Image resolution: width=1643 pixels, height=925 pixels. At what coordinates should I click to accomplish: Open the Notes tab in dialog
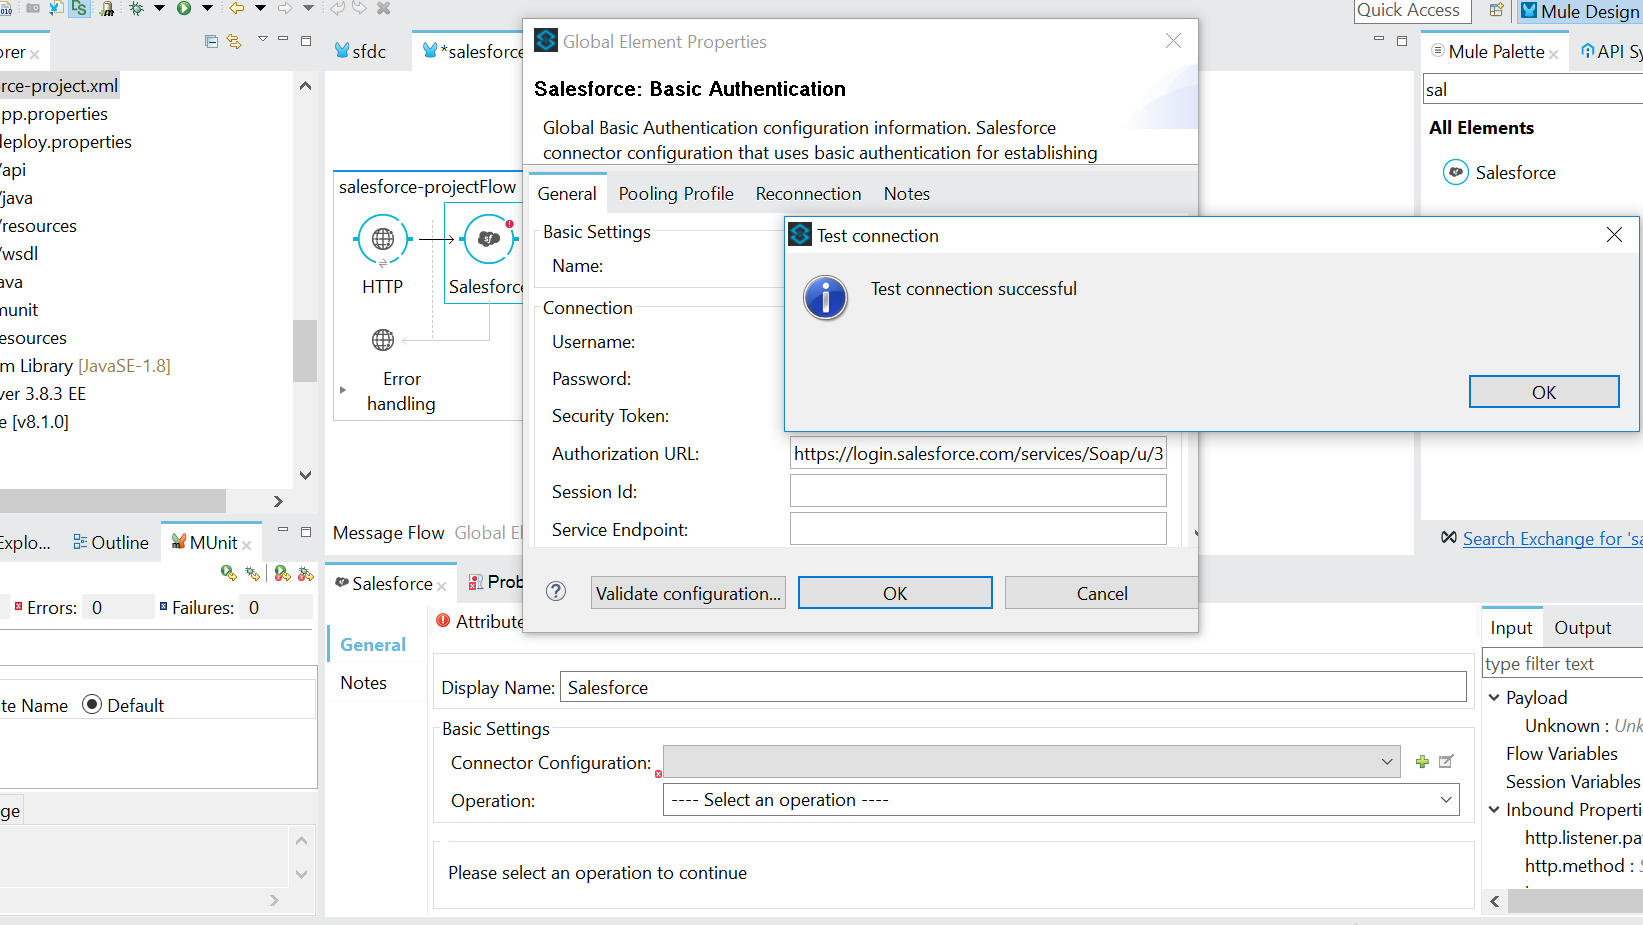pyautogui.click(x=906, y=194)
